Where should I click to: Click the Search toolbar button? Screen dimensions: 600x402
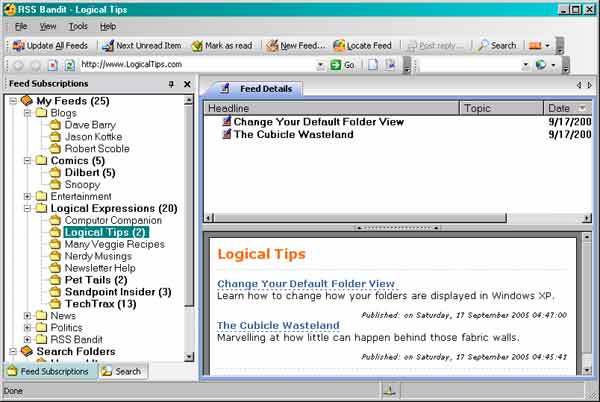pos(497,46)
